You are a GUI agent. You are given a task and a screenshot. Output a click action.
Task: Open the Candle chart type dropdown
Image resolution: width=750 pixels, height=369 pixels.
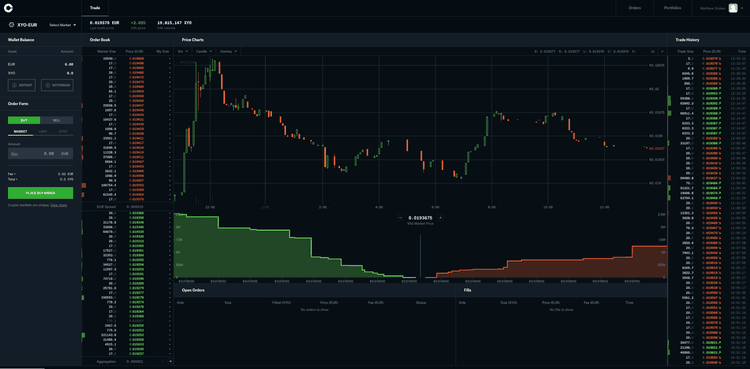204,51
